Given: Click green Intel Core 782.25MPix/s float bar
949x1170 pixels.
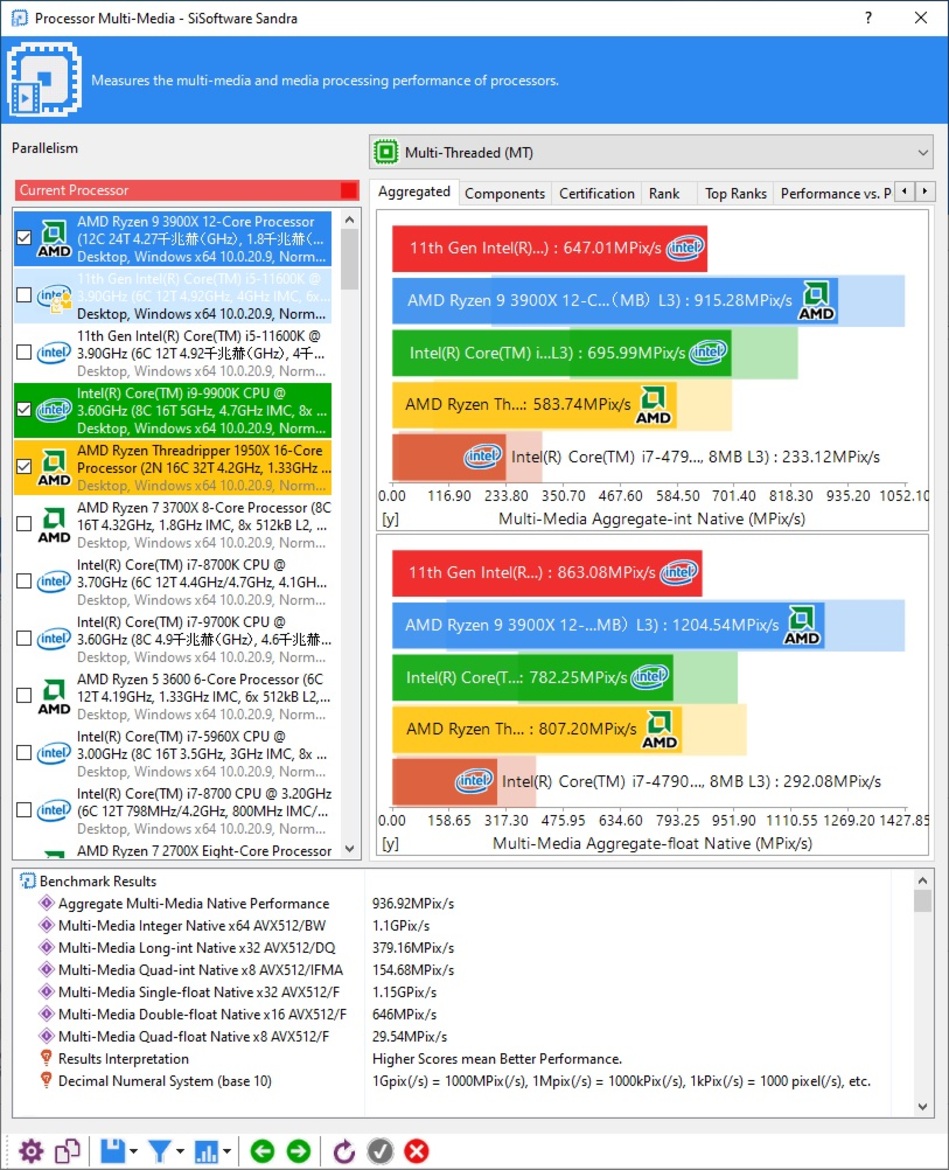Looking at the screenshot, I should pyautogui.click(x=532, y=678).
